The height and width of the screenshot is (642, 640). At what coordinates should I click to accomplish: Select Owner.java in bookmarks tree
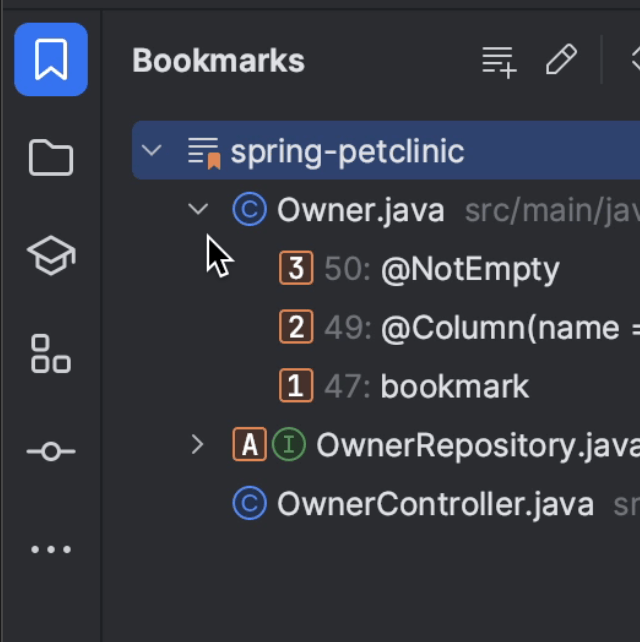[x=361, y=210]
